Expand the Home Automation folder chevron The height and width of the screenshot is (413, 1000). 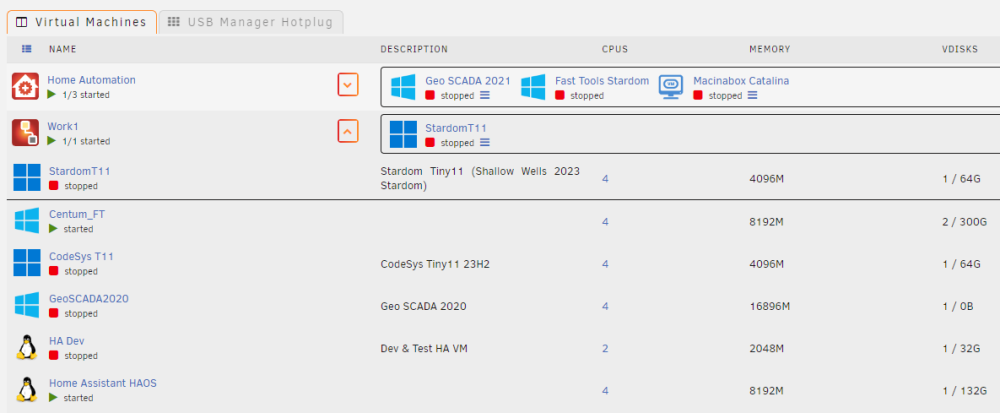point(348,84)
